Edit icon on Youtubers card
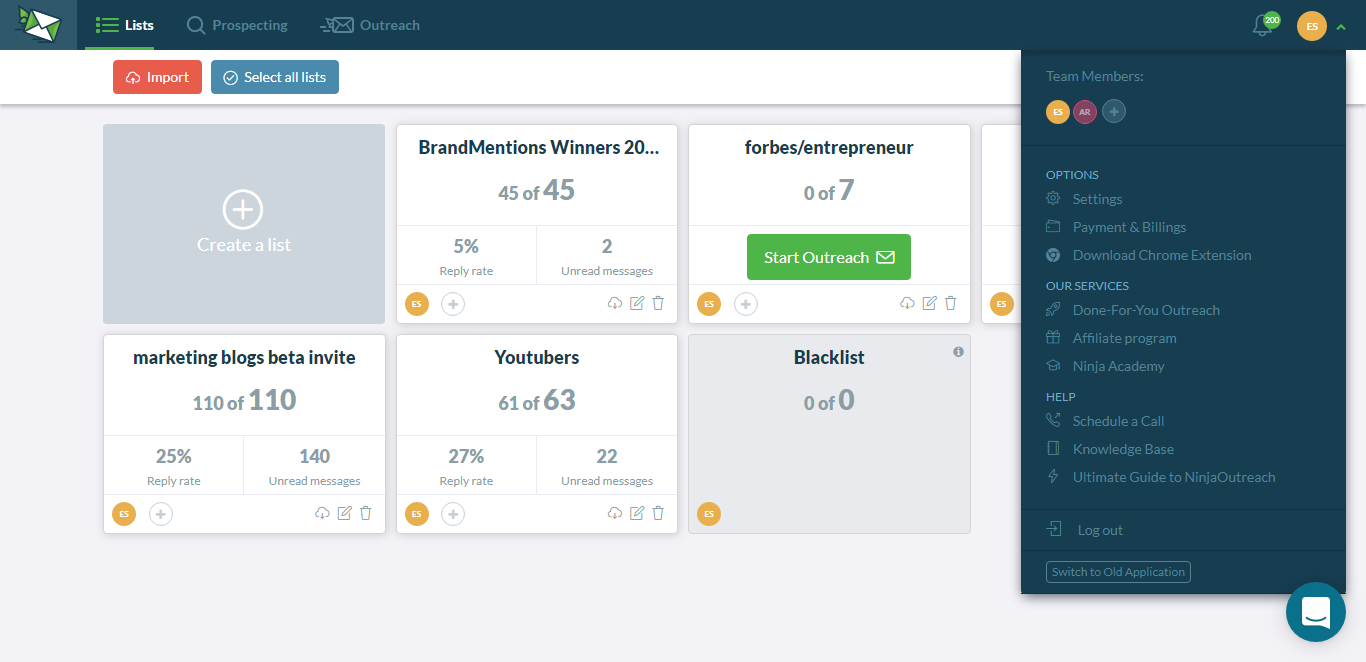 pos(637,513)
